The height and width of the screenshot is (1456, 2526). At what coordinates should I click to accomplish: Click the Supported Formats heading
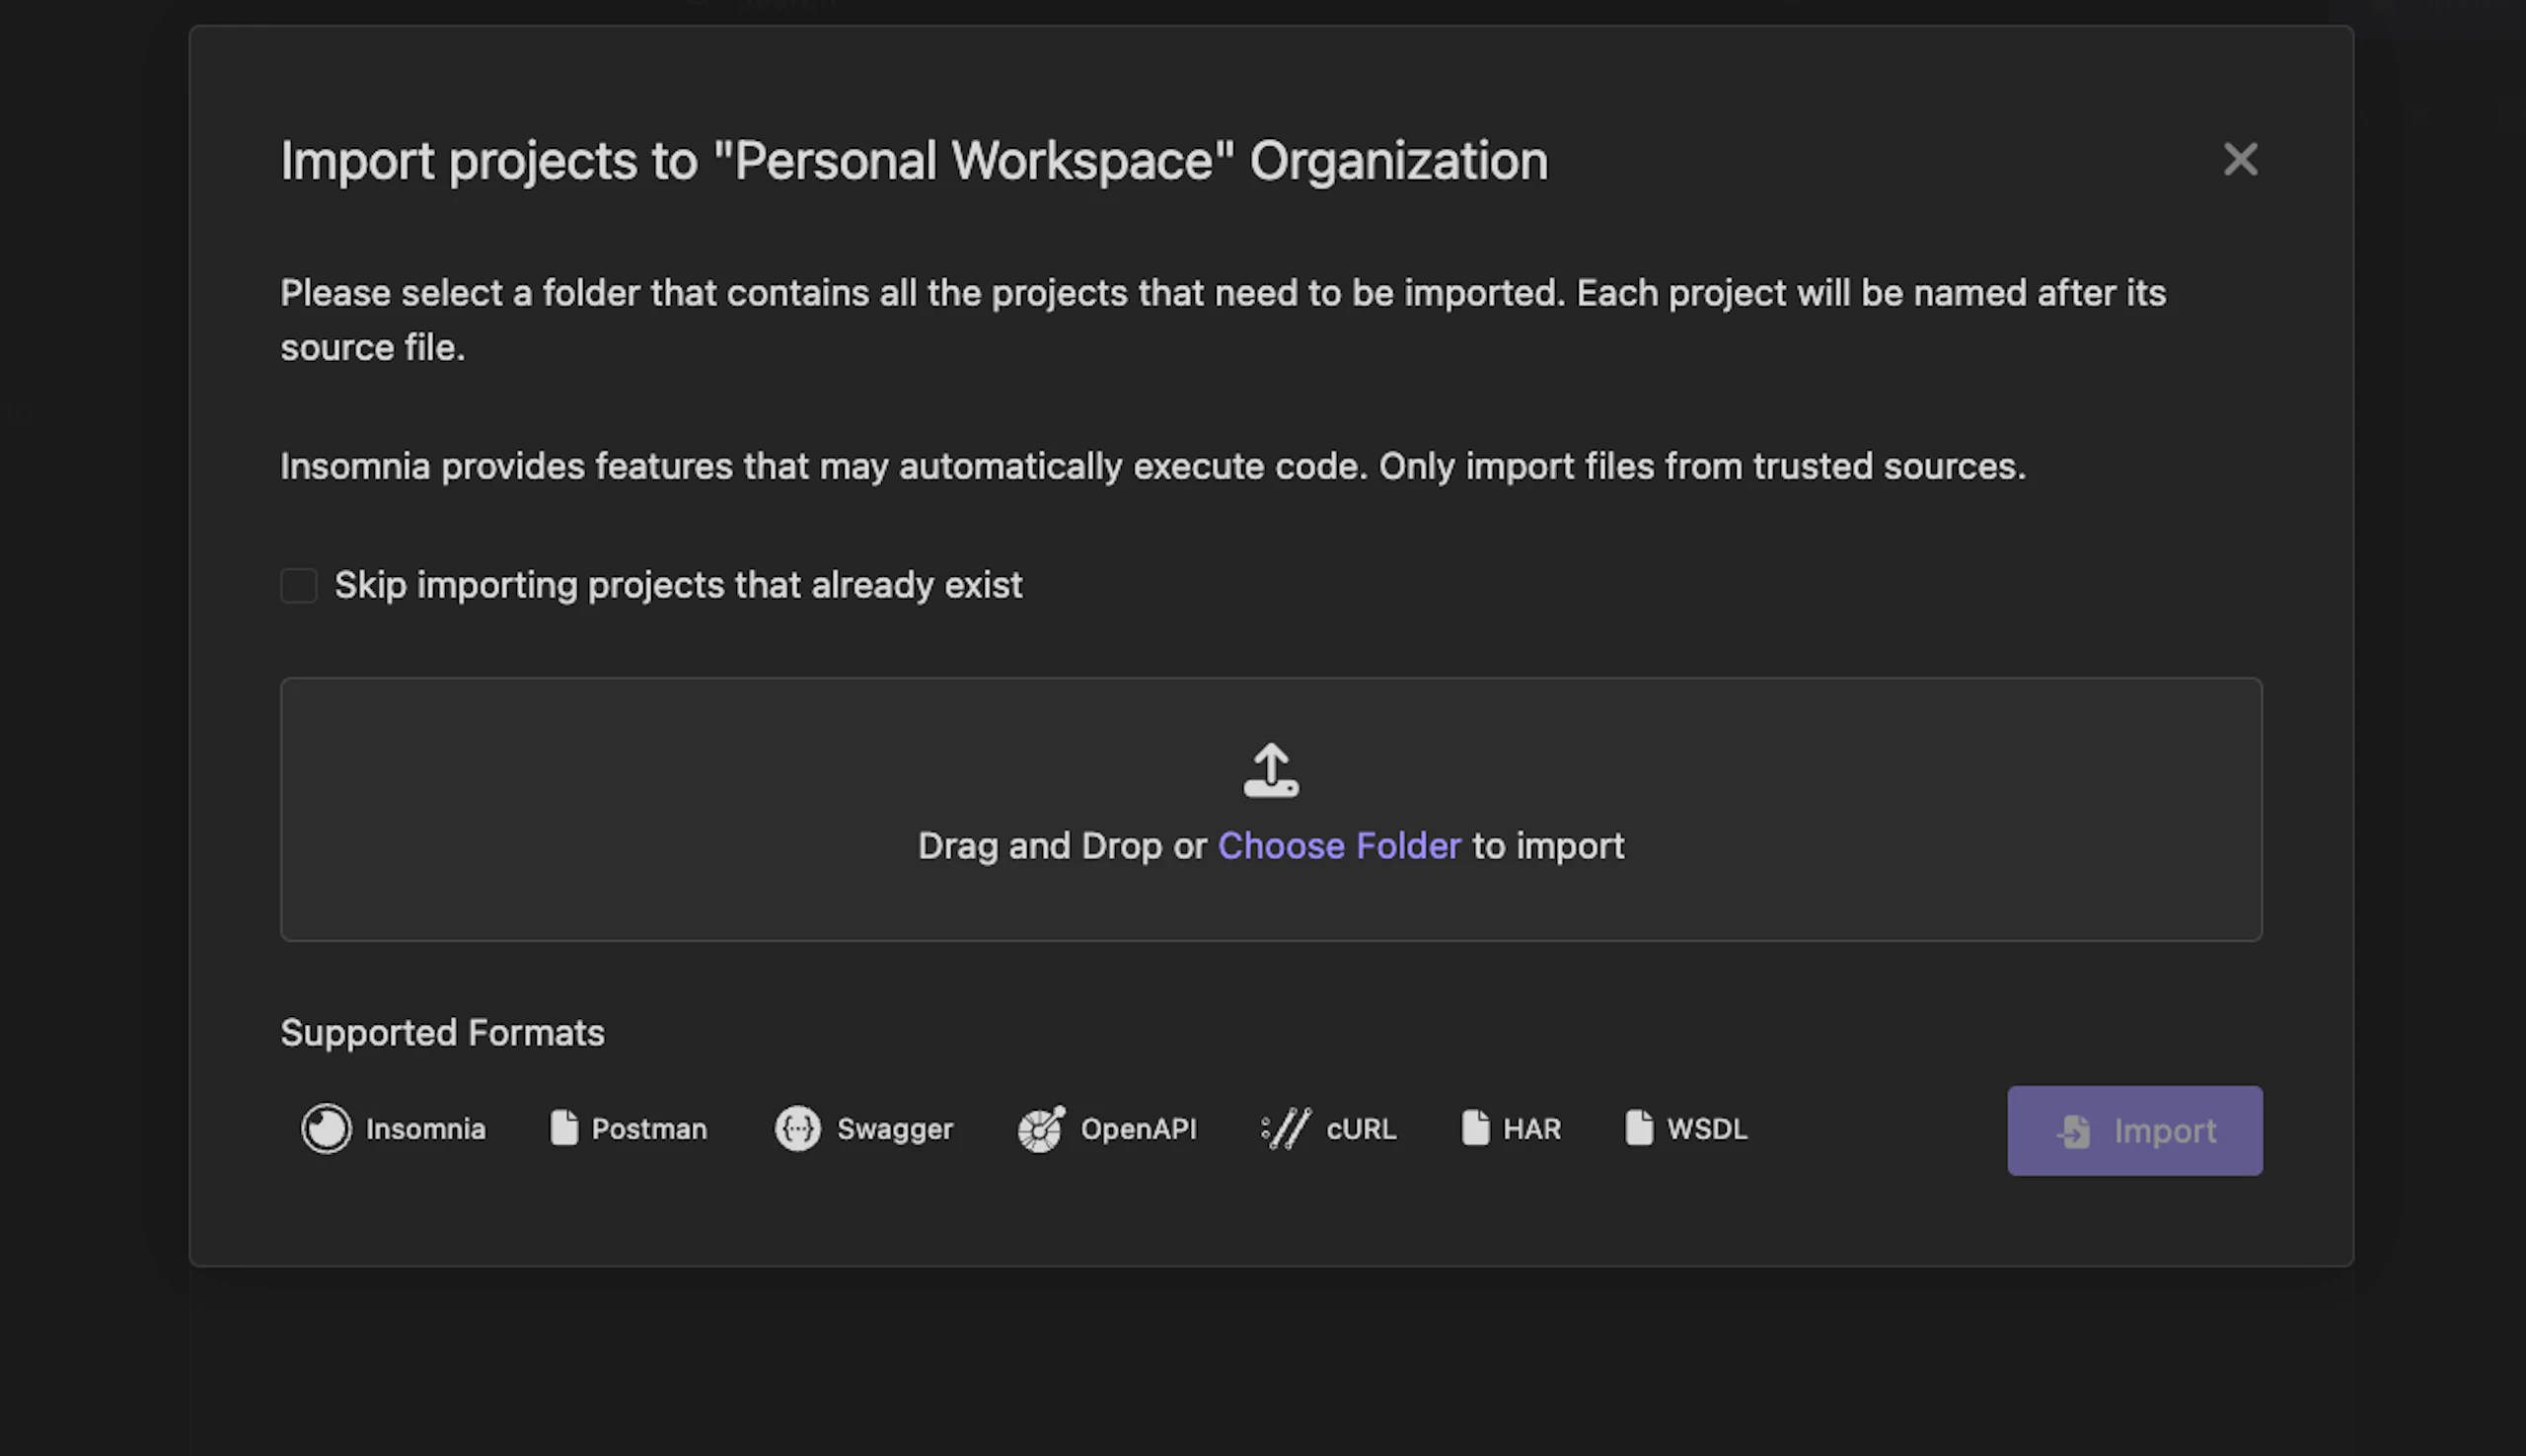point(442,1033)
